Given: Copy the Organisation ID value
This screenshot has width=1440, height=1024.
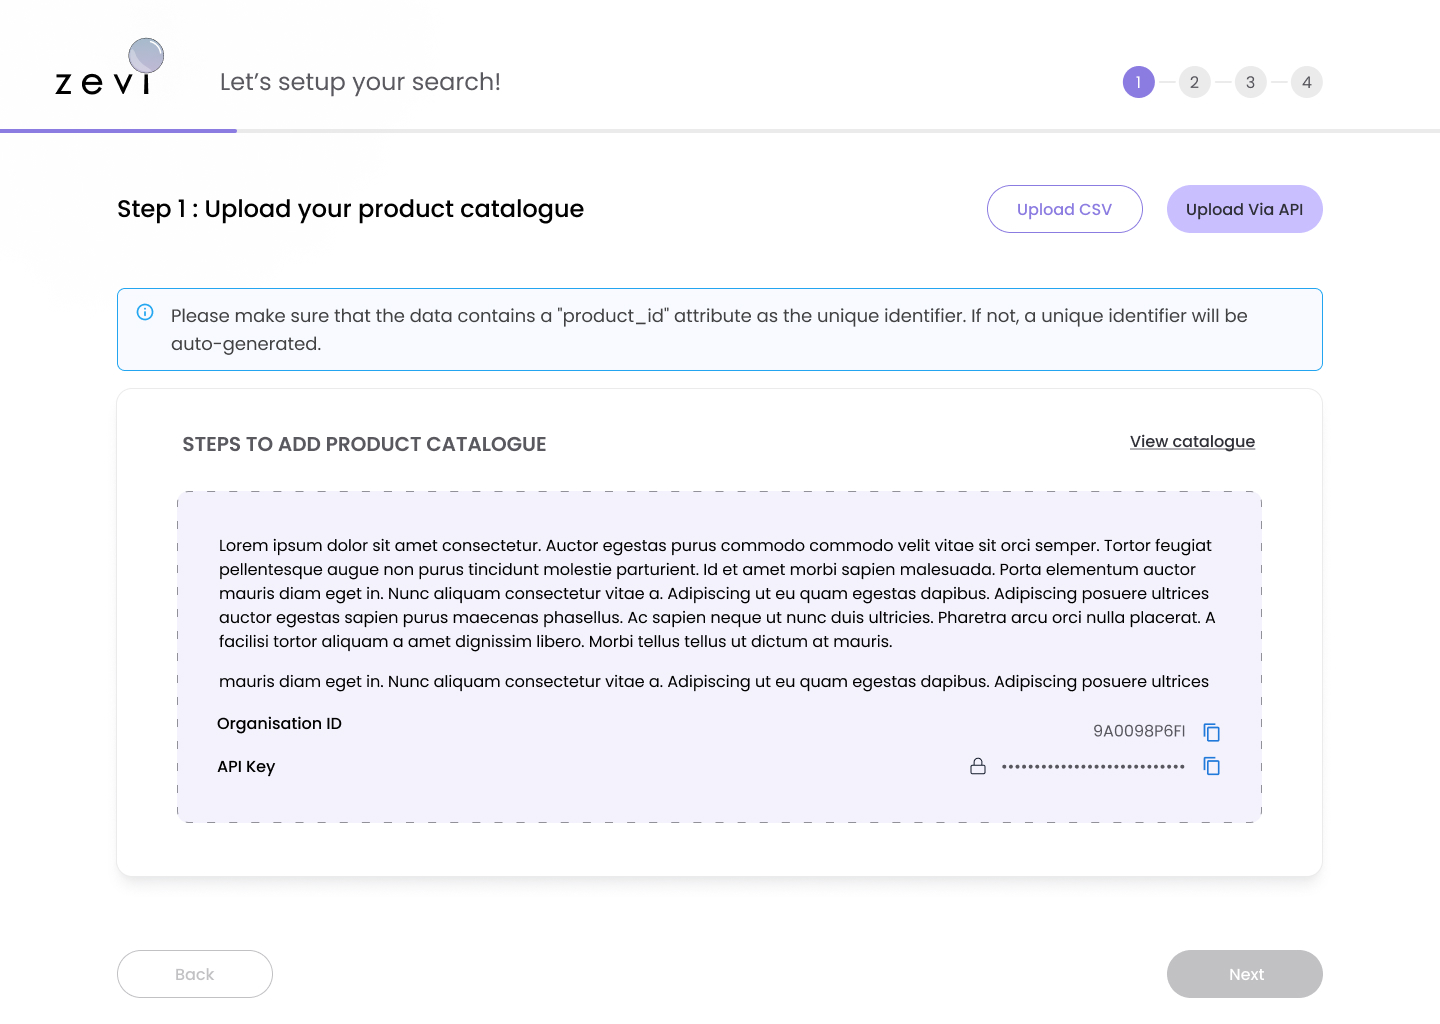Looking at the screenshot, I should 1211,732.
